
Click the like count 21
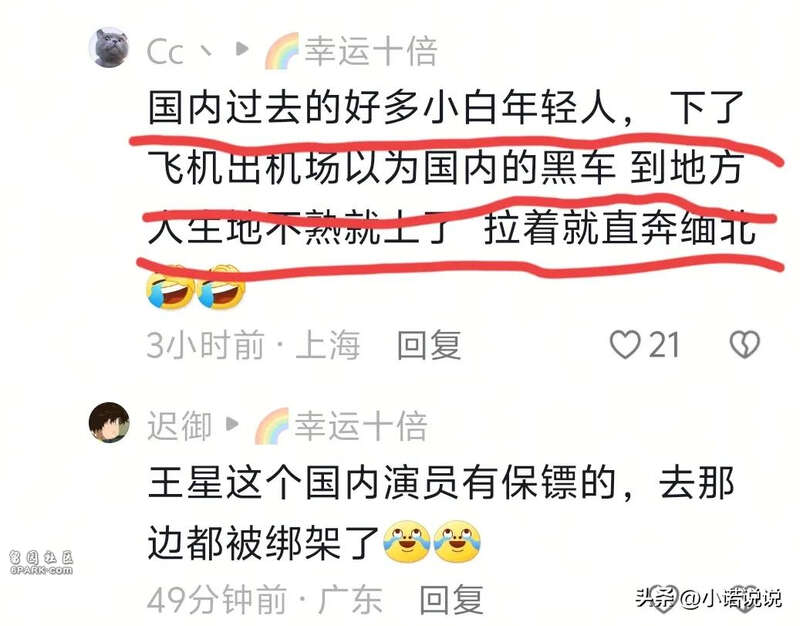tap(664, 345)
